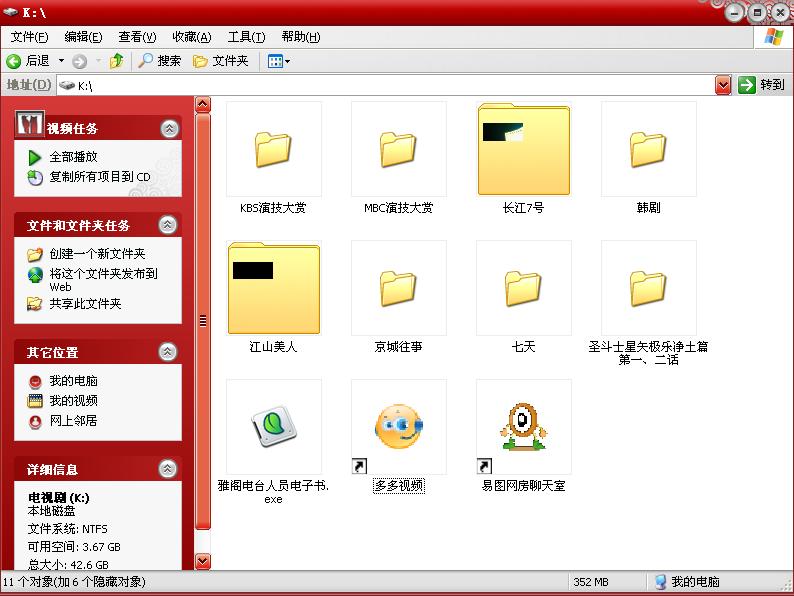Open 我的视频 link
The height and width of the screenshot is (596, 794).
pos(73,401)
